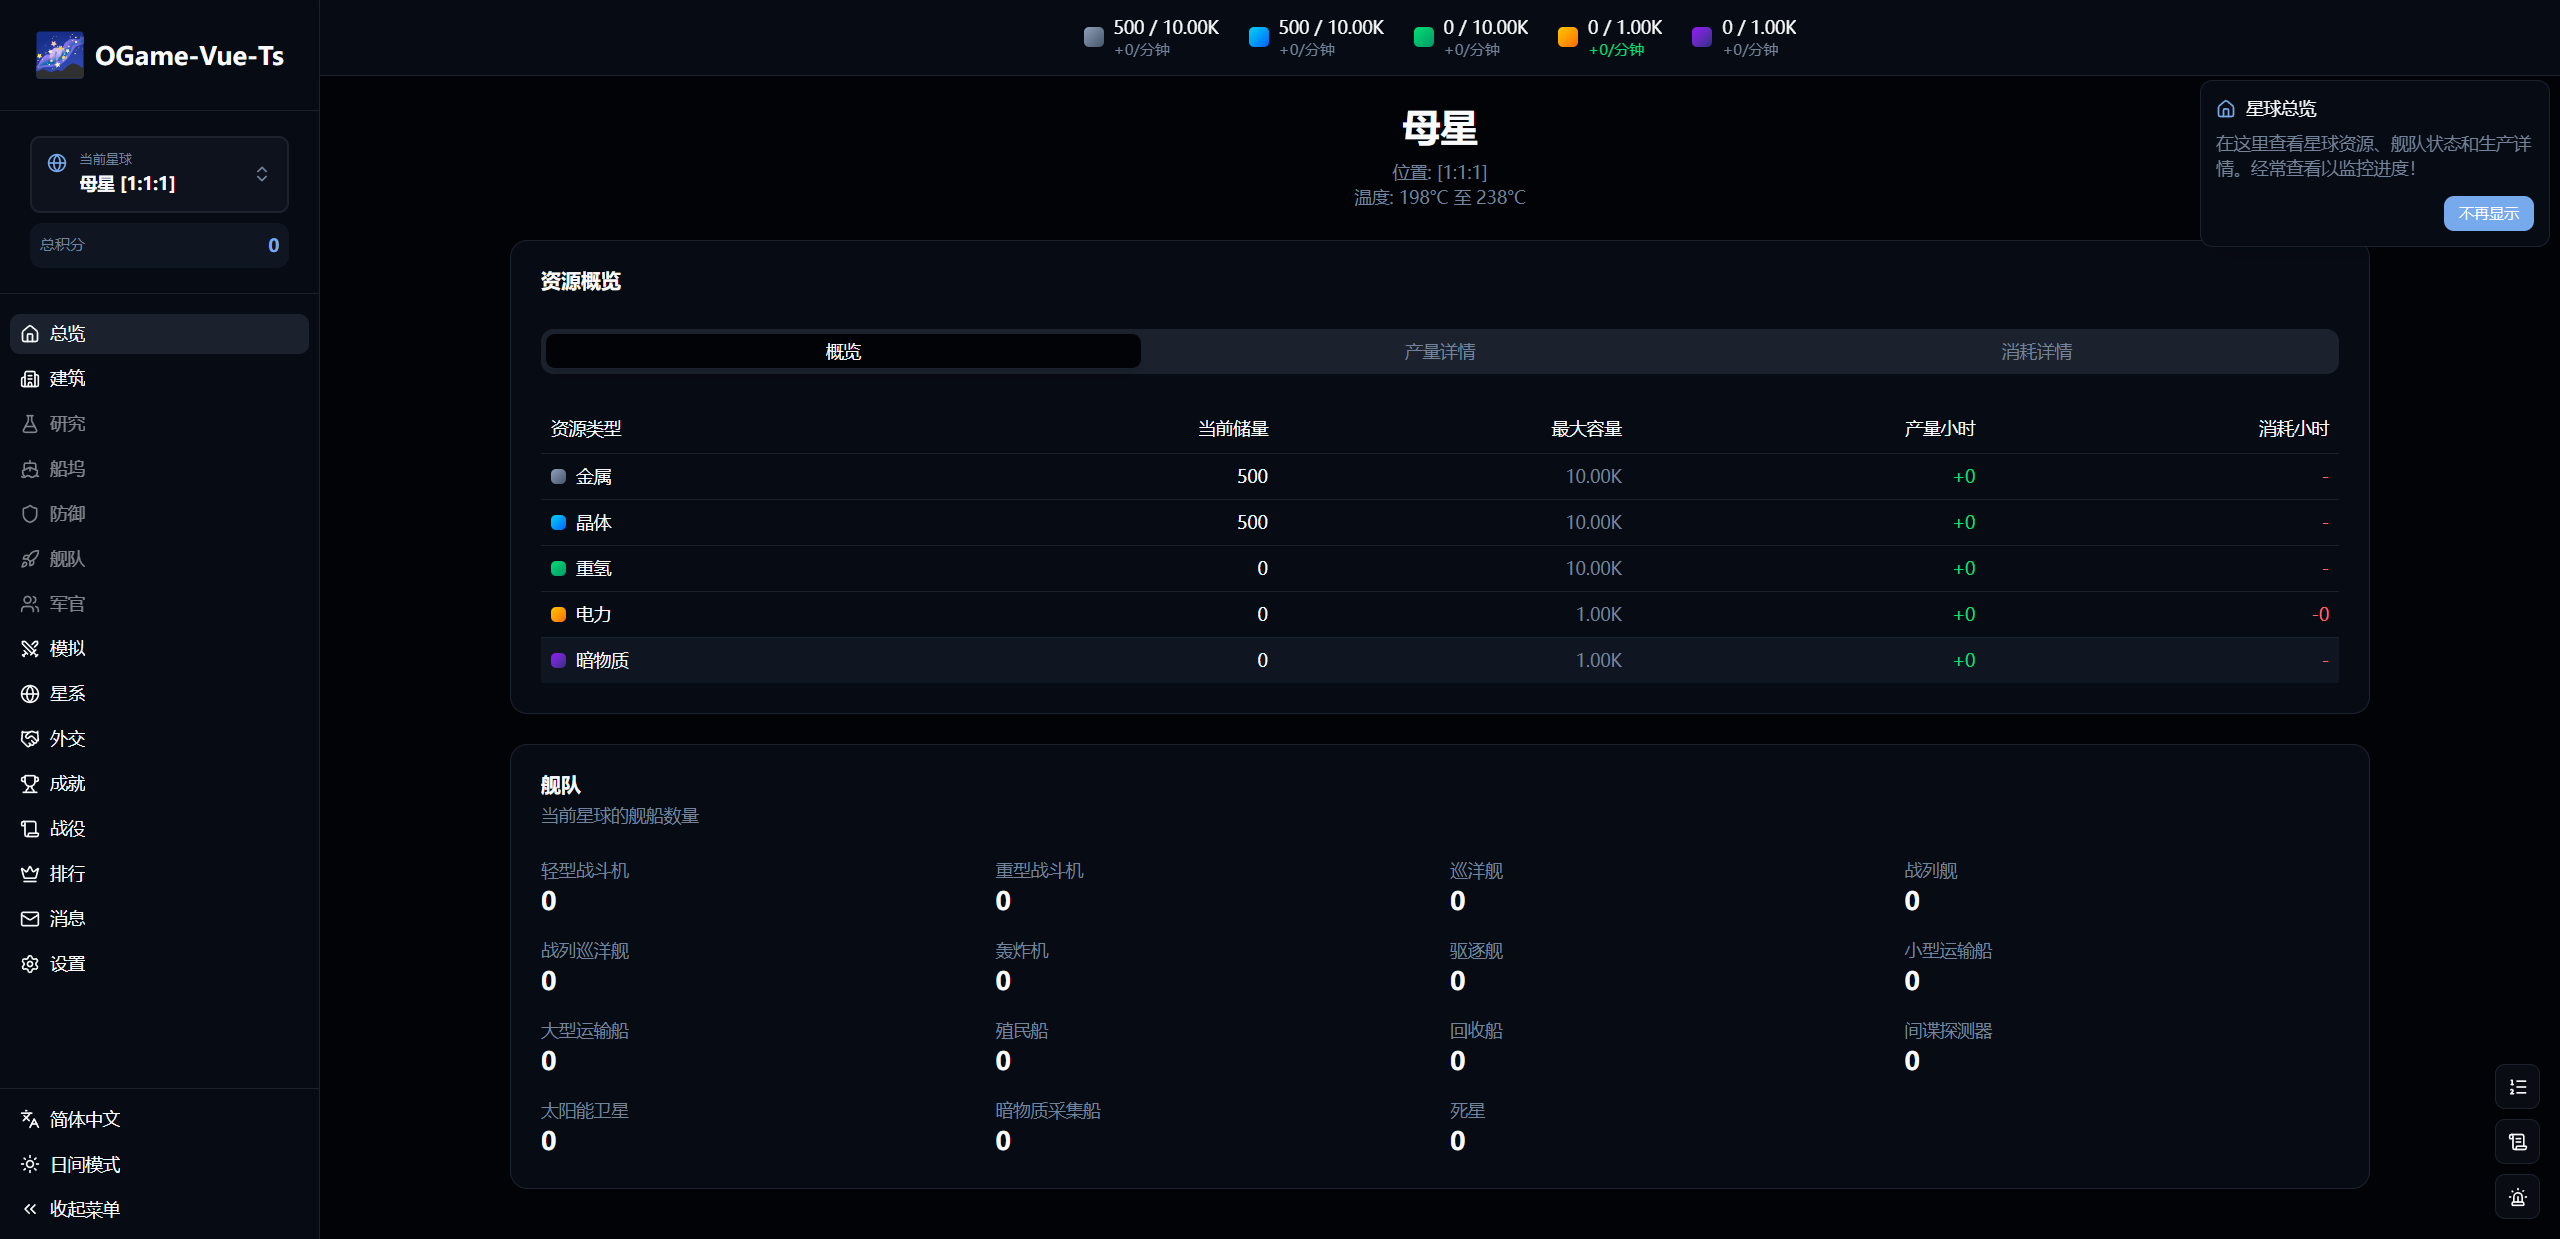Click the Don't show again (不再显示) button
Viewport: 2560px width, 1239px height.
coord(2488,214)
